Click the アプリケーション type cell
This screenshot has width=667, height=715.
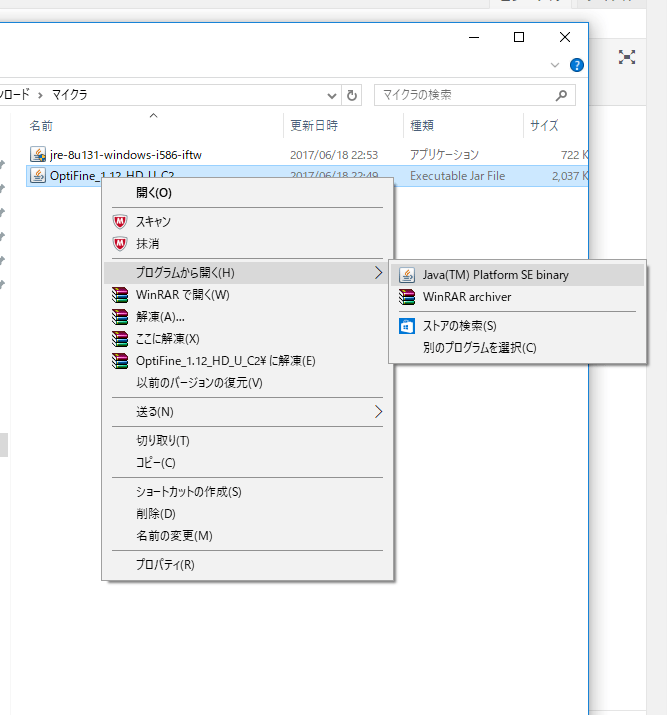pyautogui.click(x=444, y=155)
